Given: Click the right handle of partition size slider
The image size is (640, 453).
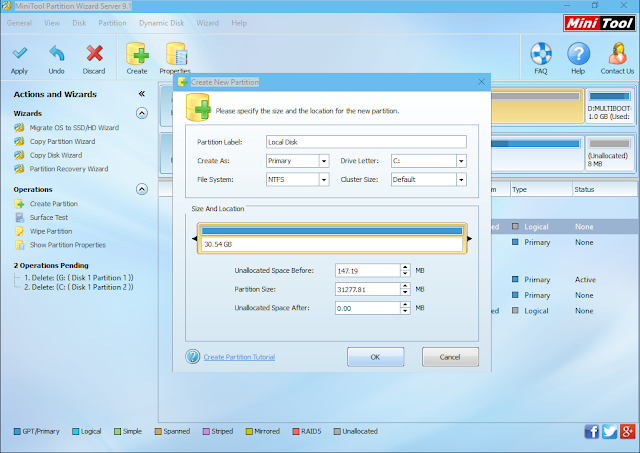Looking at the screenshot, I should 469,238.
